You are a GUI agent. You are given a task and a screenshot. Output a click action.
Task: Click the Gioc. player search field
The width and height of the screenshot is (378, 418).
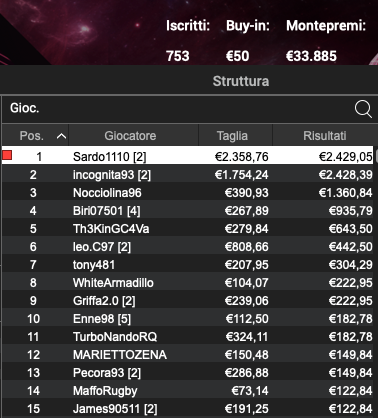(x=188, y=109)
